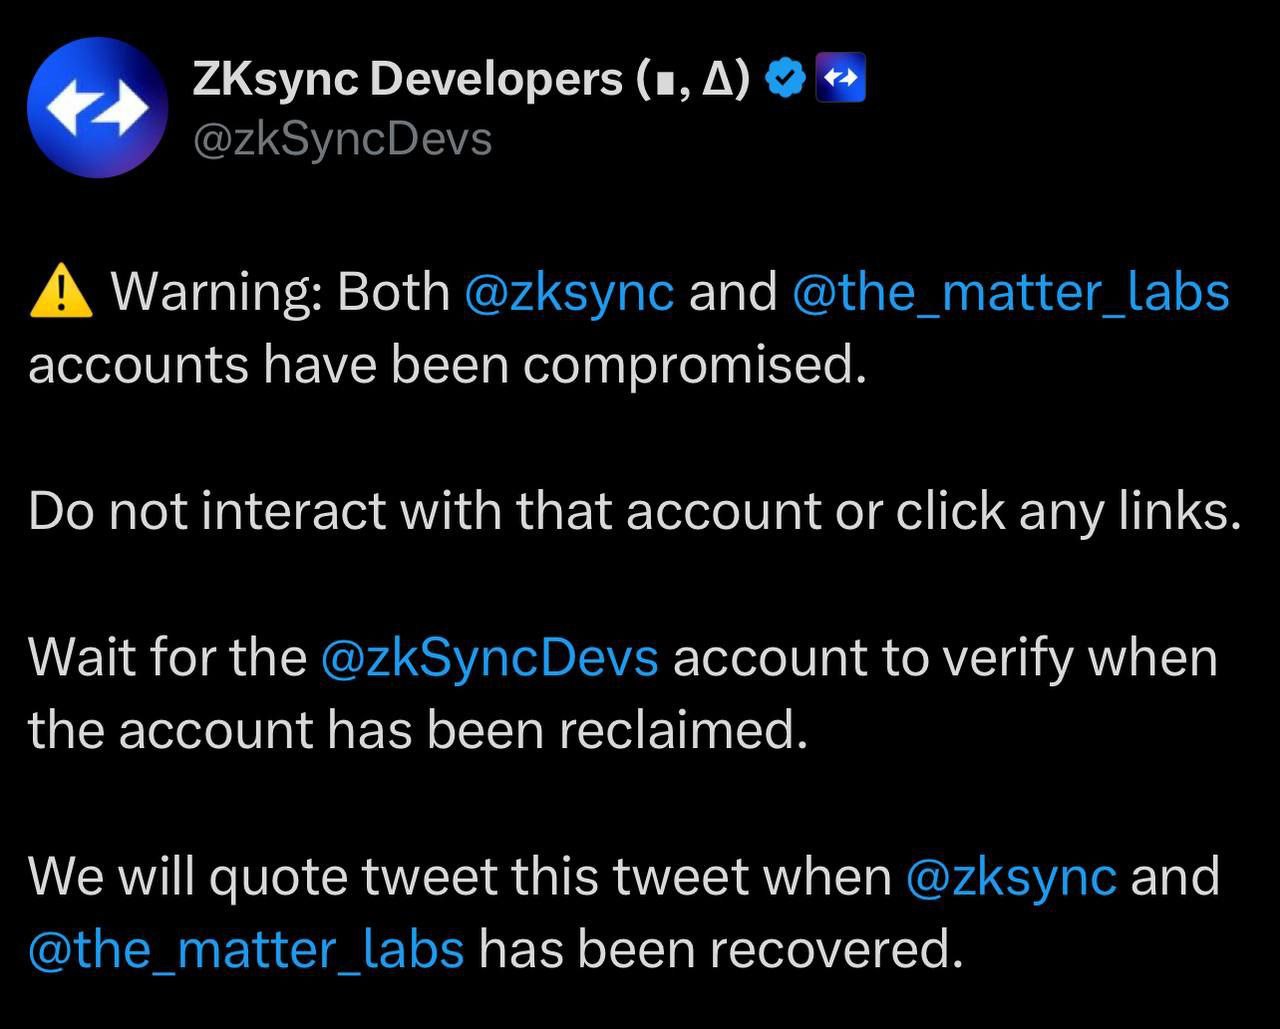The image size is (1280, 1029).
Task: Click the blue verified checkmark badge
Action: click(x=786, y=80)
